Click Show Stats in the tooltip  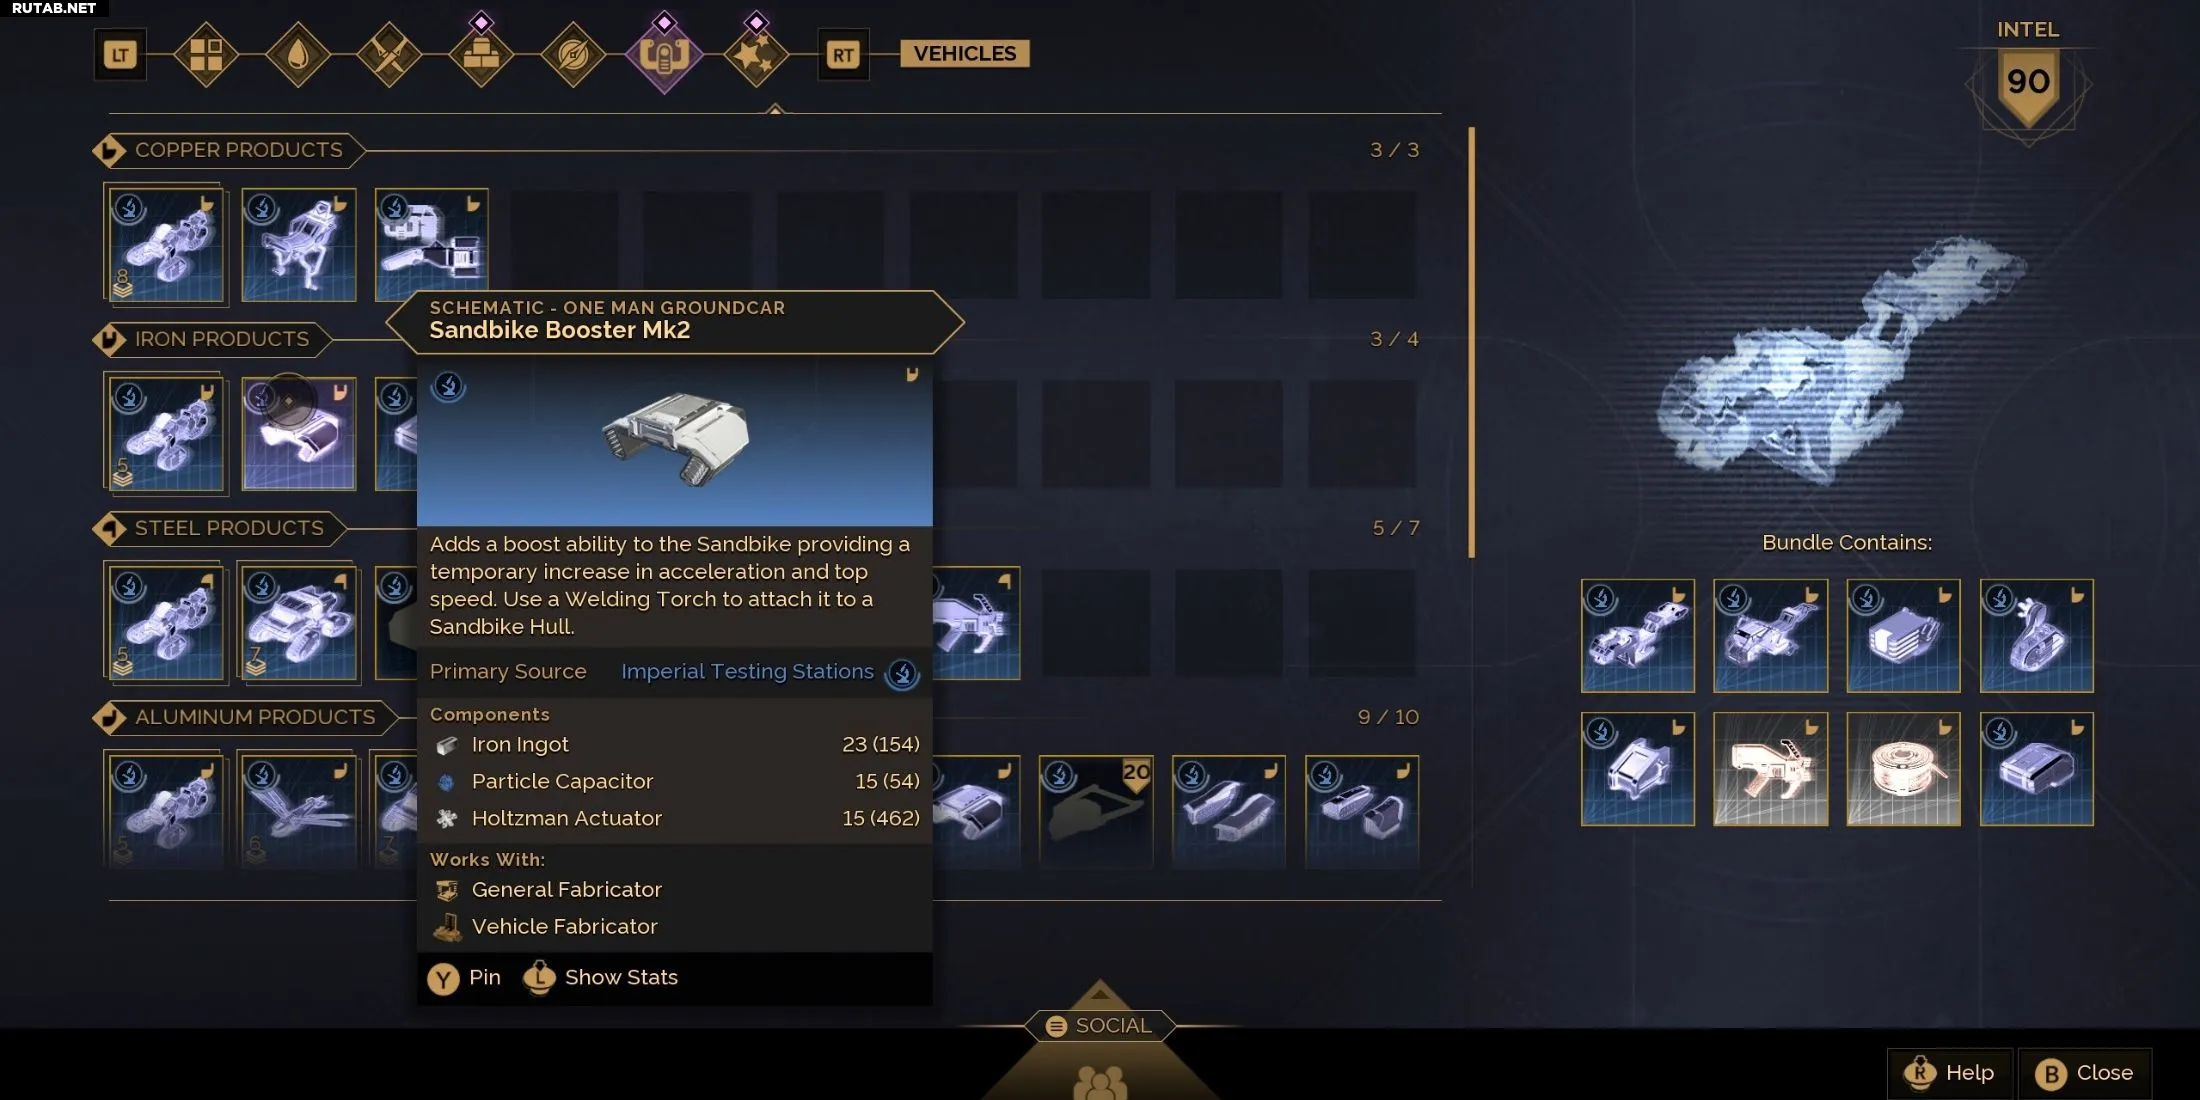coord(600,978)
